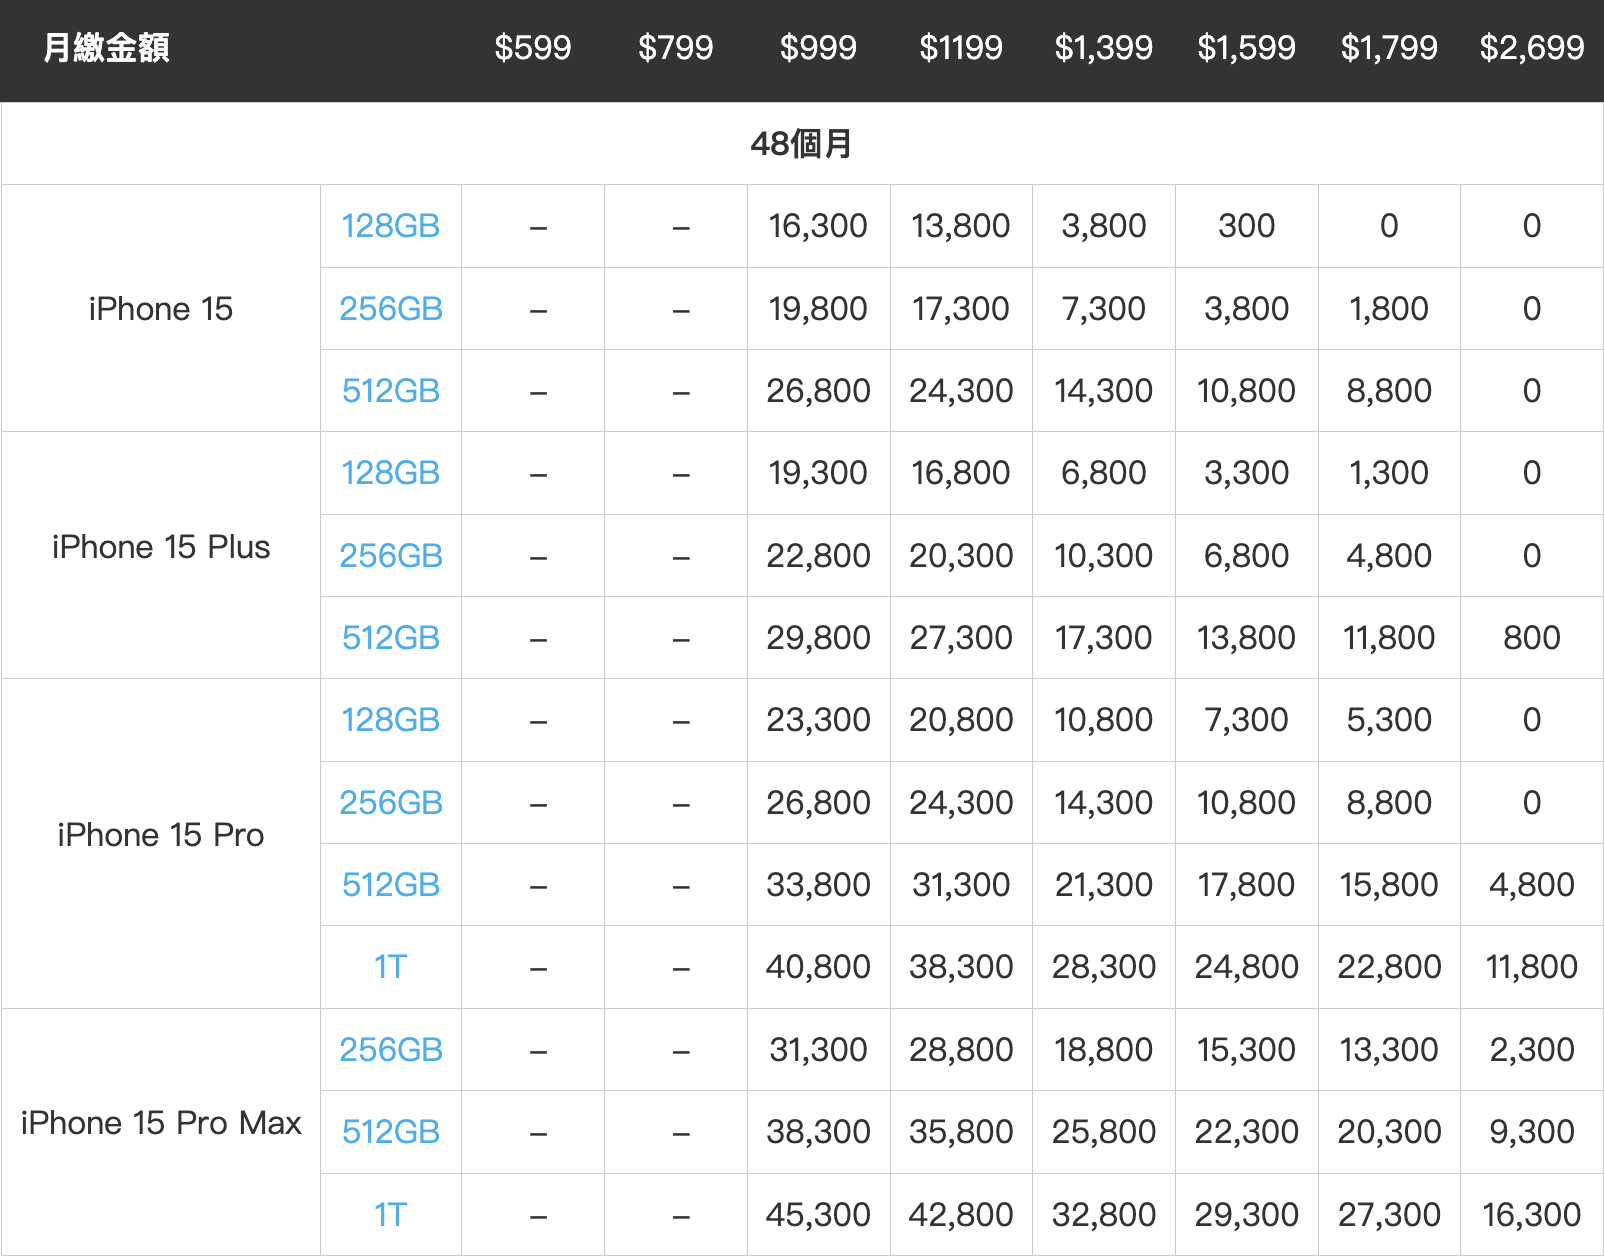
Task: Open iPhone 15 Pro 256GB link
Action: [390, 803]
